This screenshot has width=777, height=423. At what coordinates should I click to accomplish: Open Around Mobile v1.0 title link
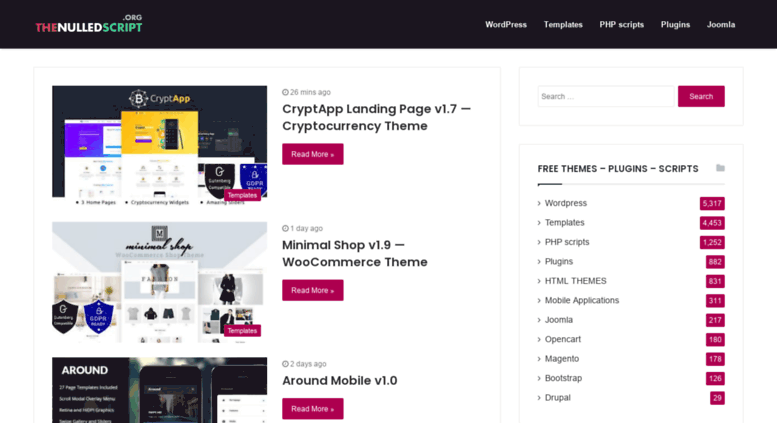pos(339,380)
